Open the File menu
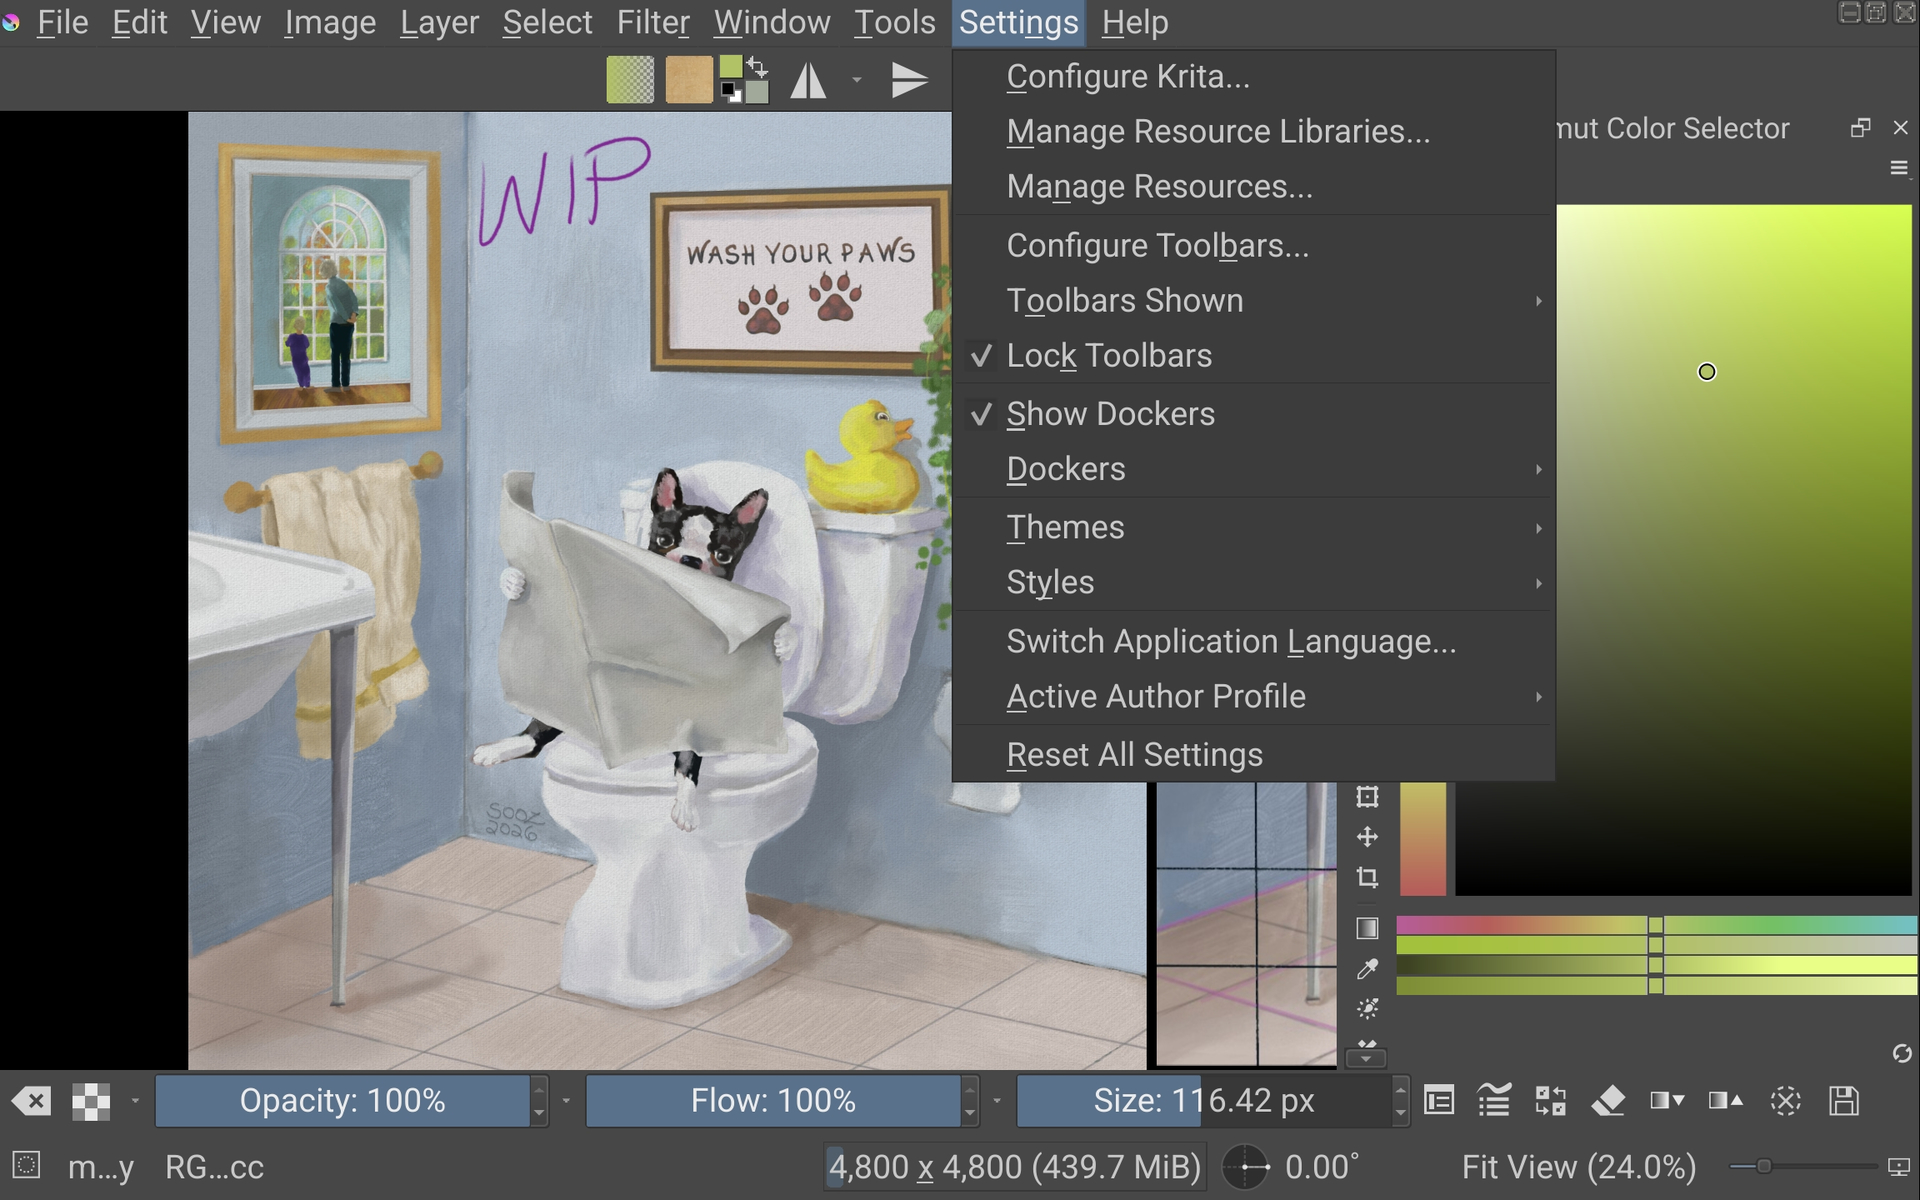1920x1200 pixels. [62, 22]
